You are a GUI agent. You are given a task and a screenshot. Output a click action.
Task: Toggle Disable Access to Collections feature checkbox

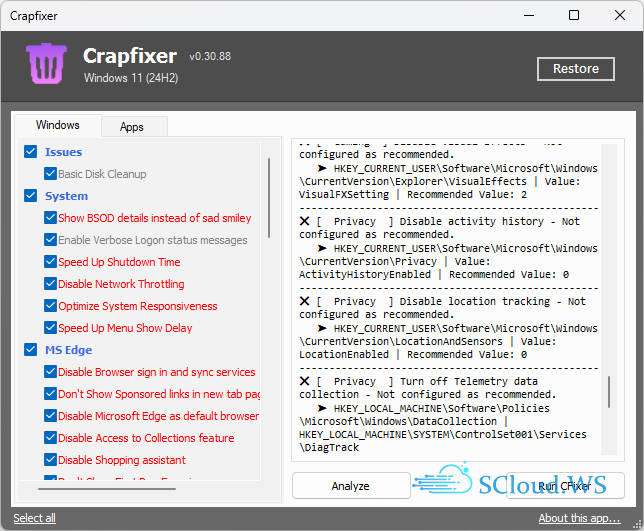[x=50, y=437]
